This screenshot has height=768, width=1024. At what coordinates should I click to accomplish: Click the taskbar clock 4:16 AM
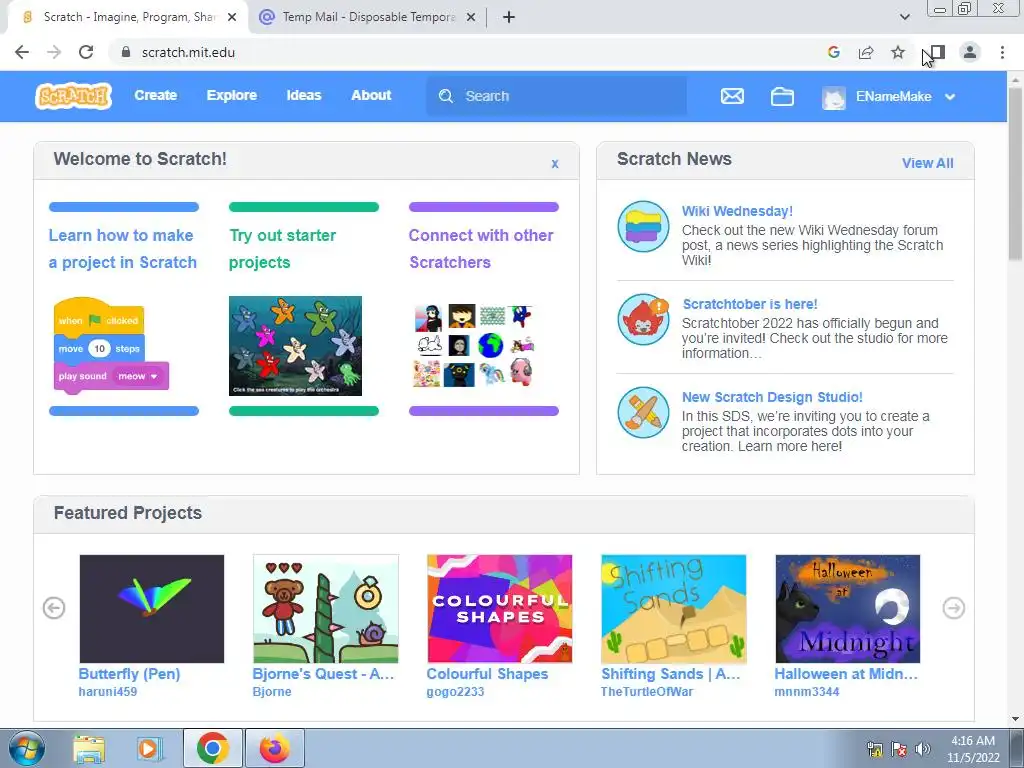pyautogui.click(x=973, y=741)
